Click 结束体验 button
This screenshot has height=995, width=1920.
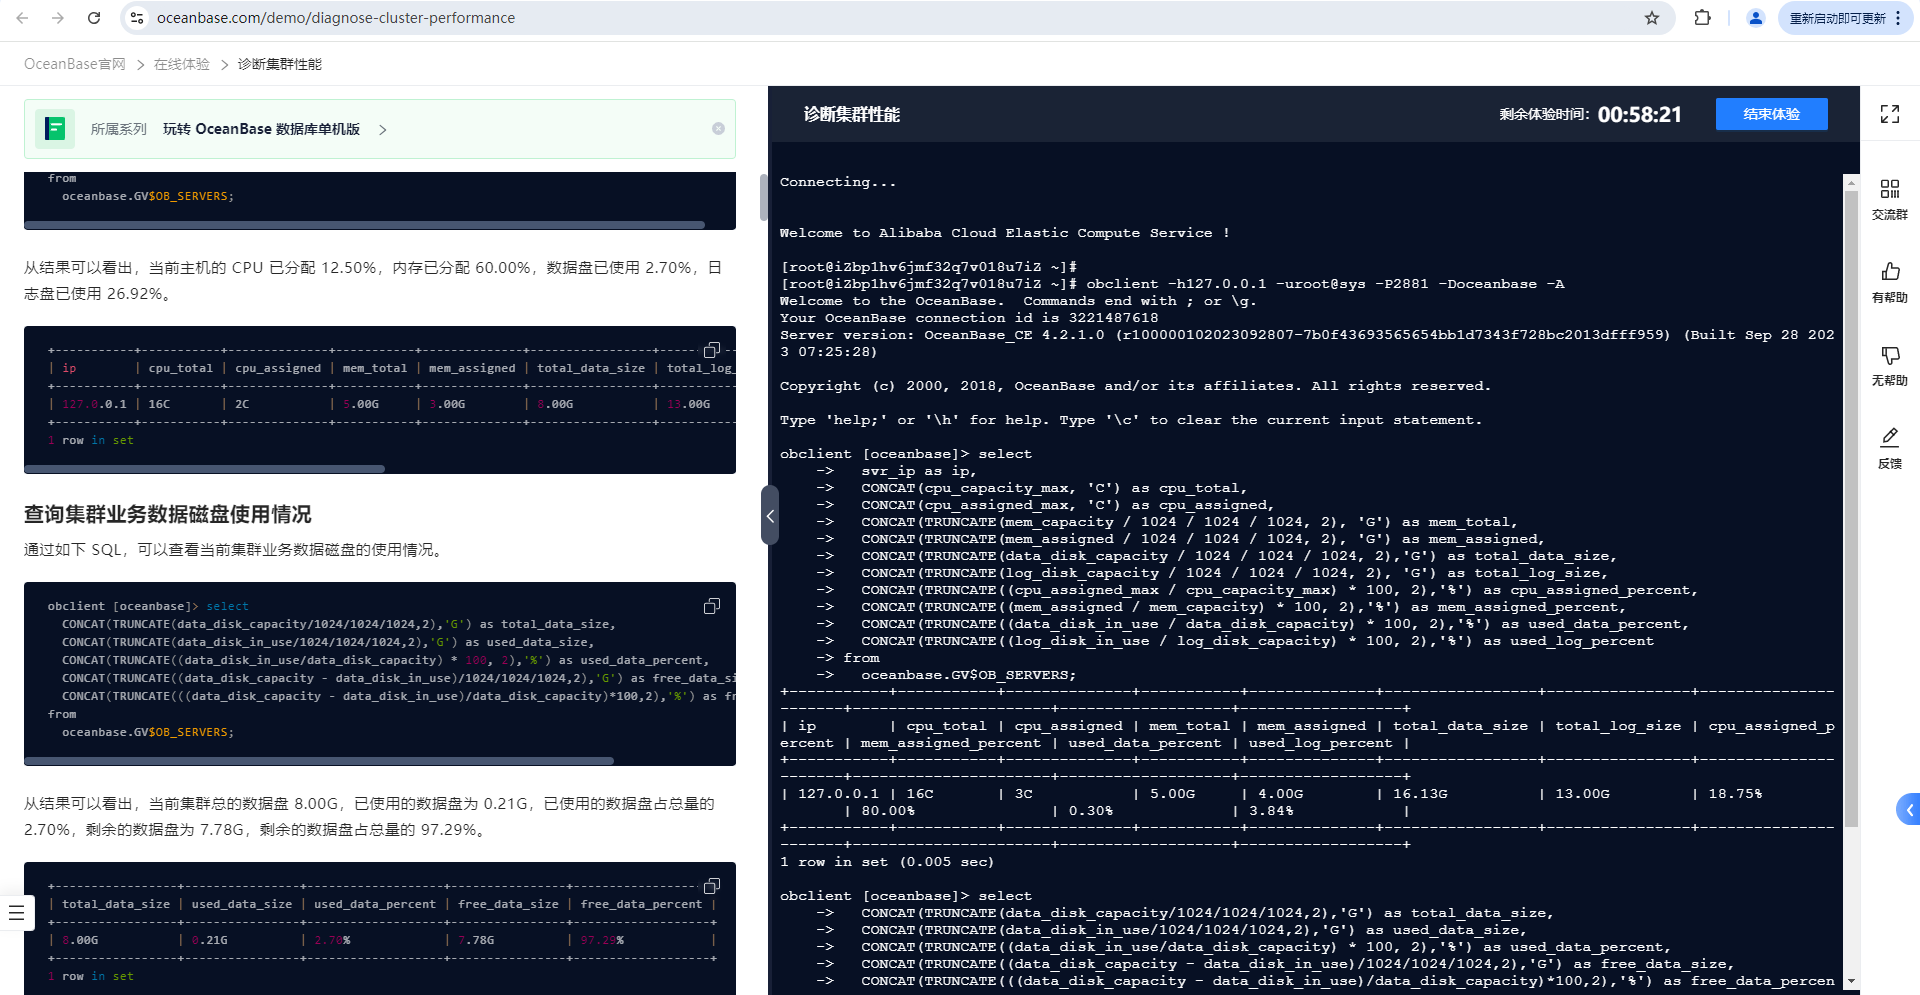pyautogui.click(x=1771, y=114)
